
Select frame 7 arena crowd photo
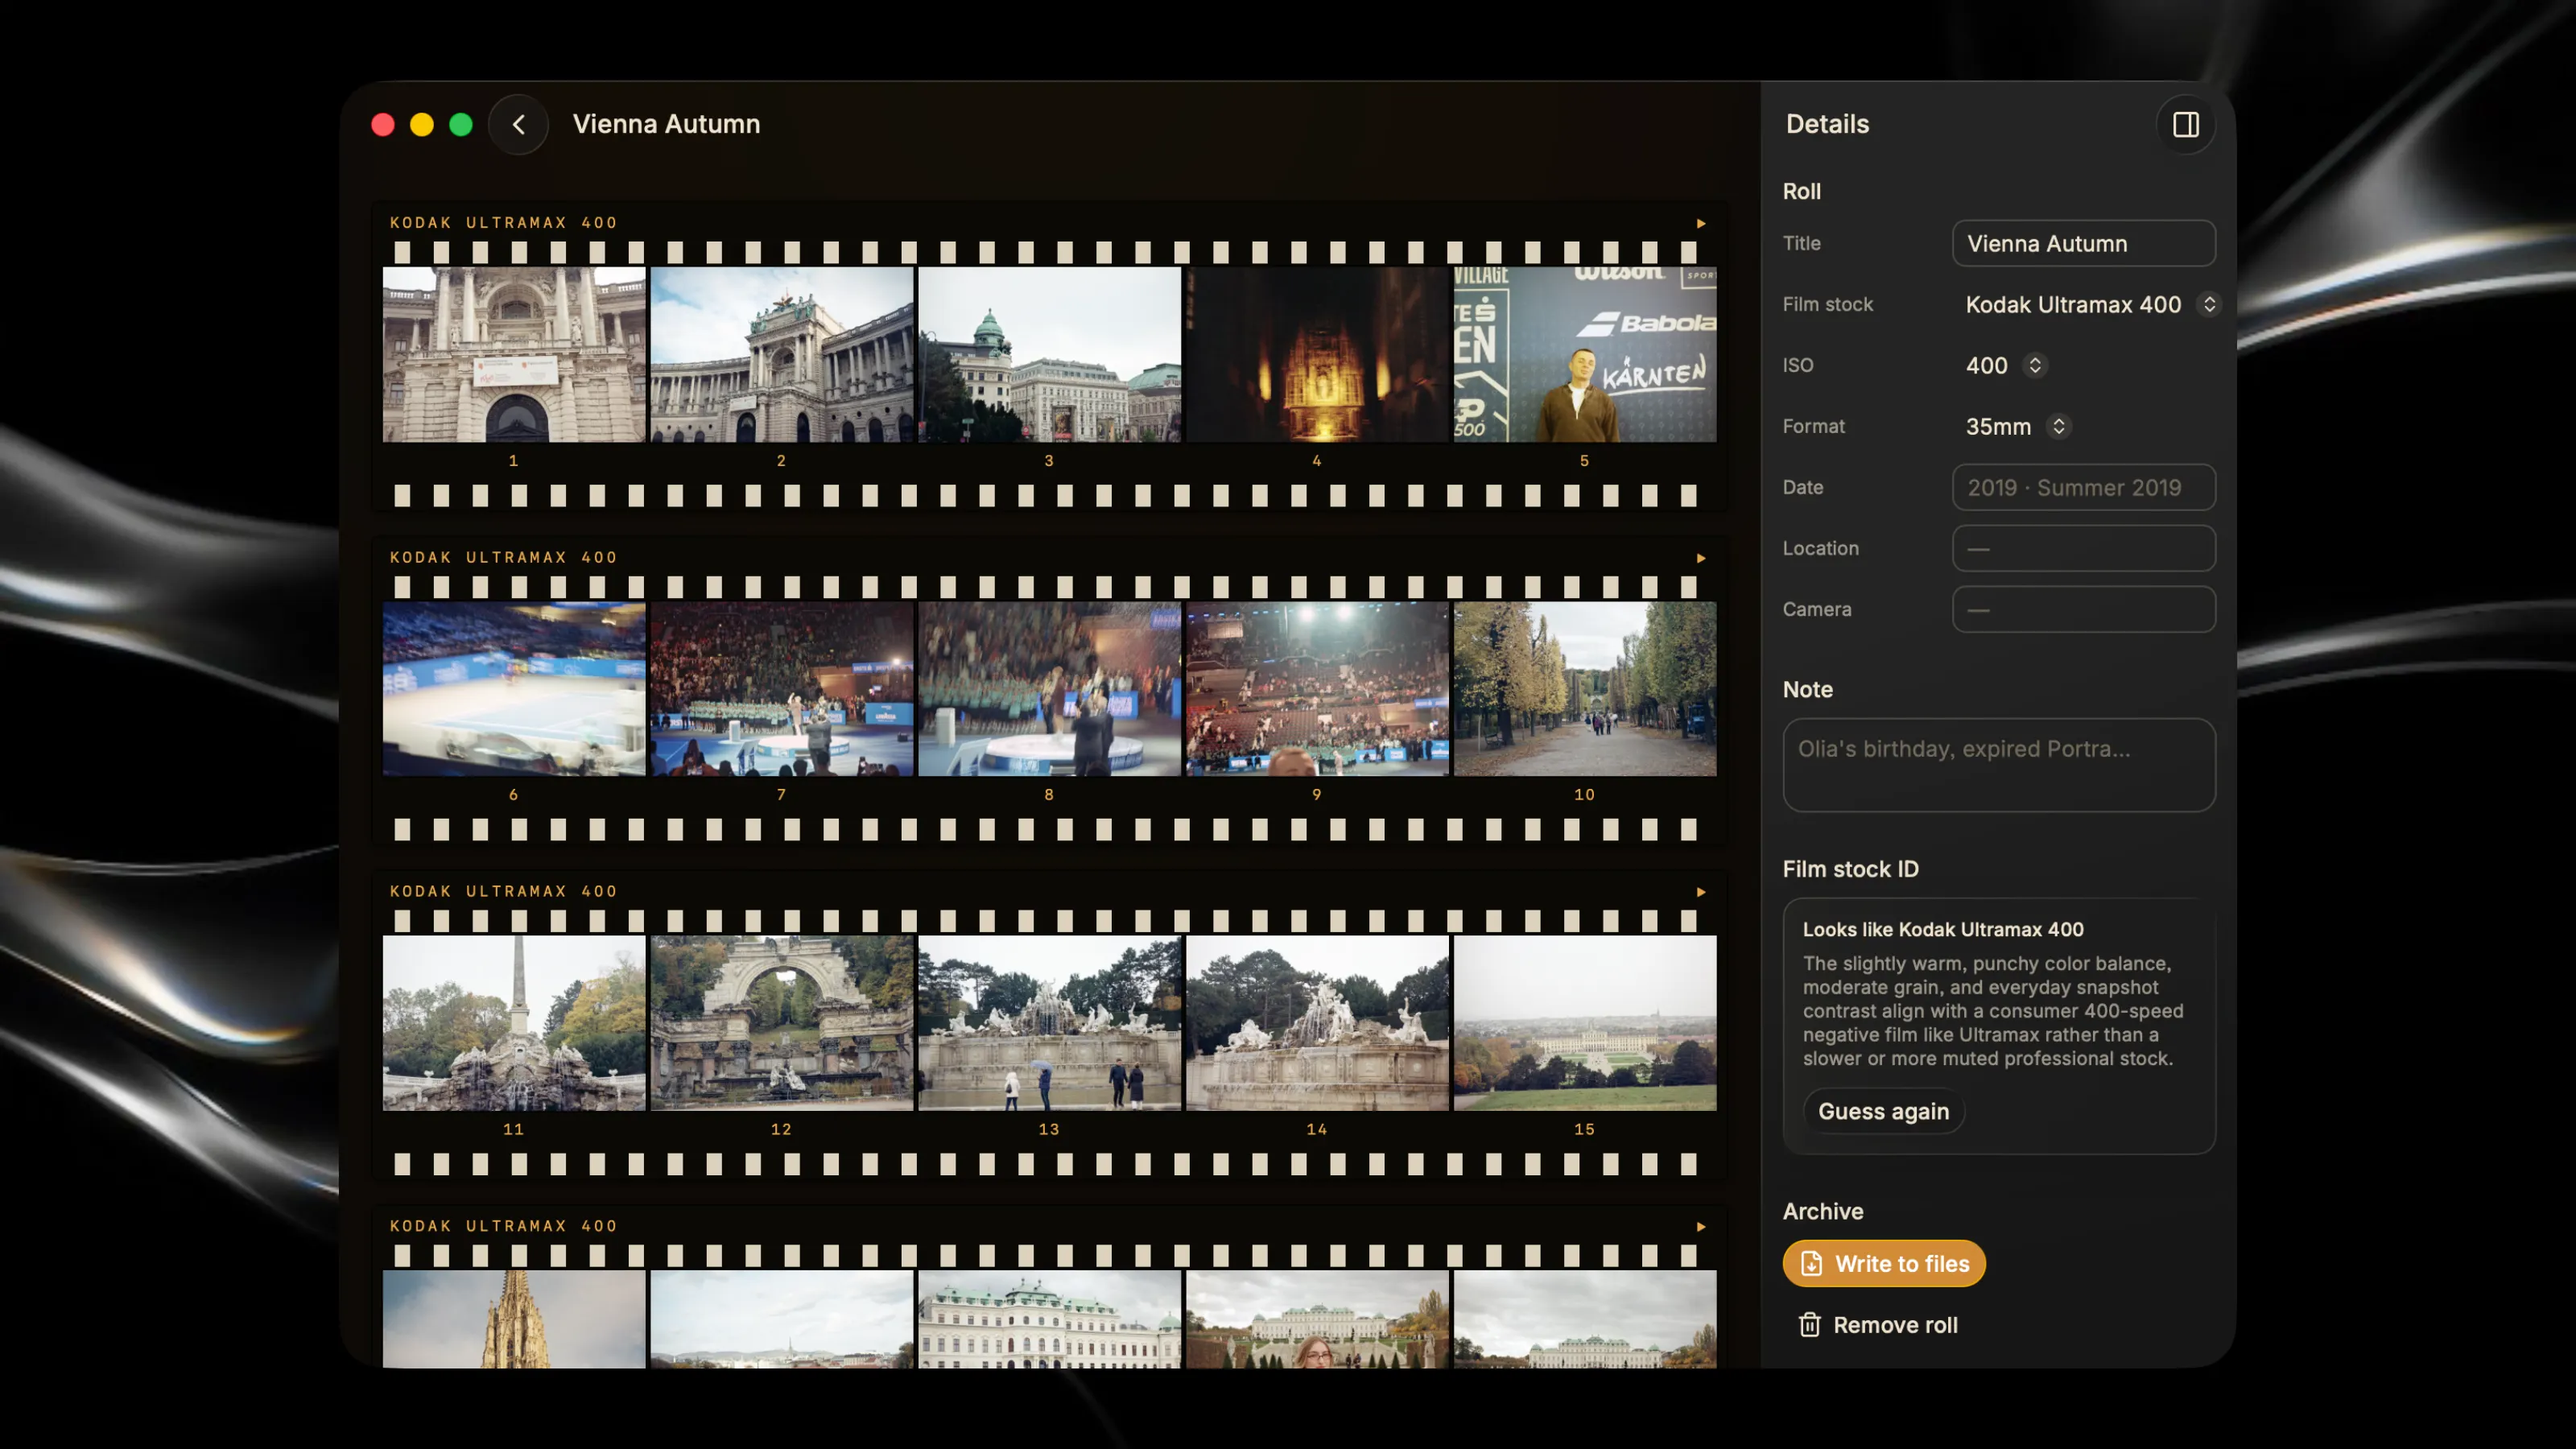(782, 689)
